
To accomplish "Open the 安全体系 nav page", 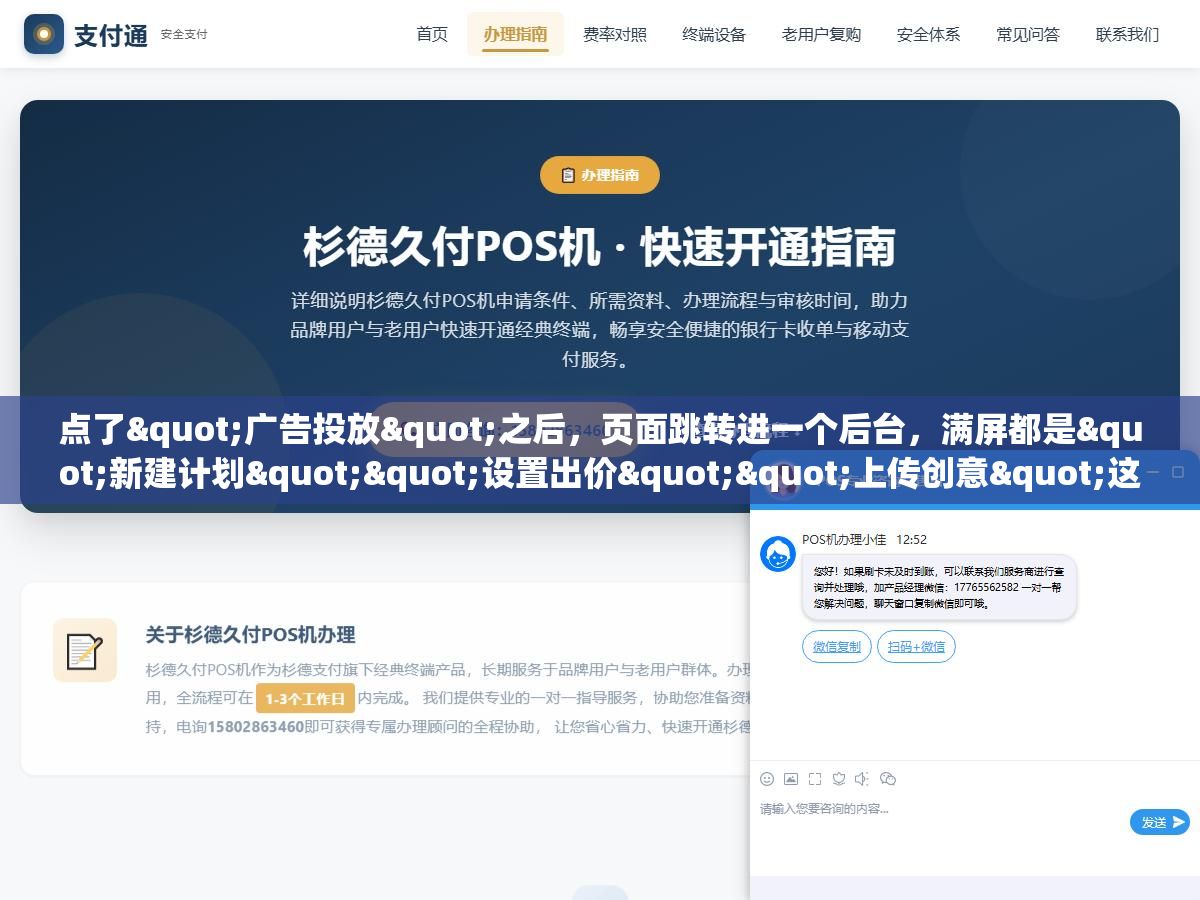I will pos(928,34).
